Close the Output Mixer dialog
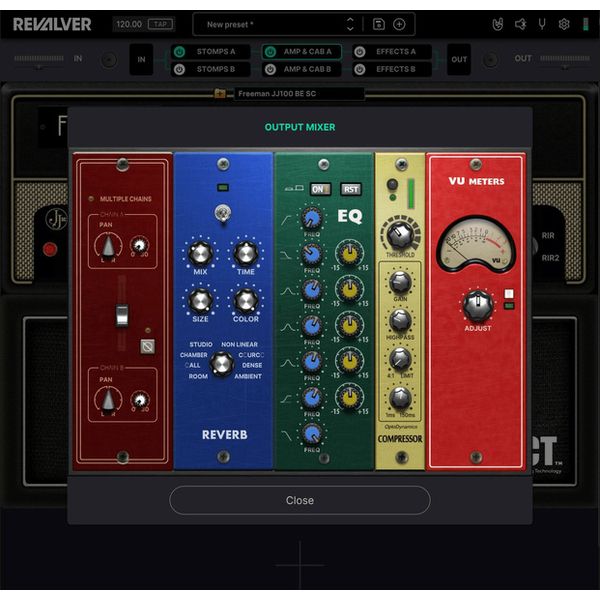This screenshot has height=600, width=600. click(x=300, y=500)
